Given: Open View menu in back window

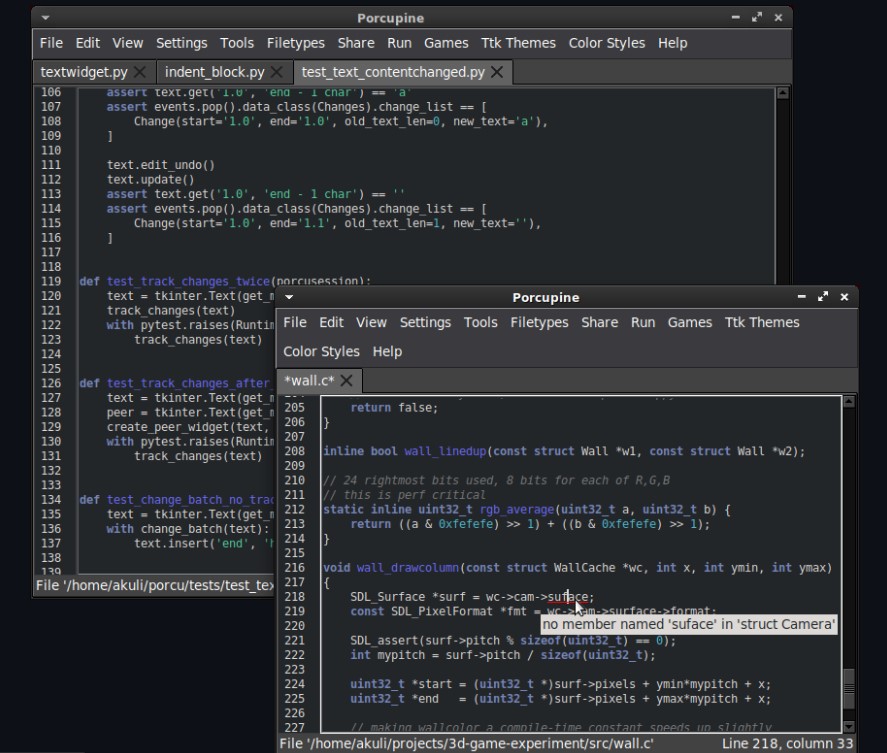Looking at the screenshot, I should coord(127,43).
